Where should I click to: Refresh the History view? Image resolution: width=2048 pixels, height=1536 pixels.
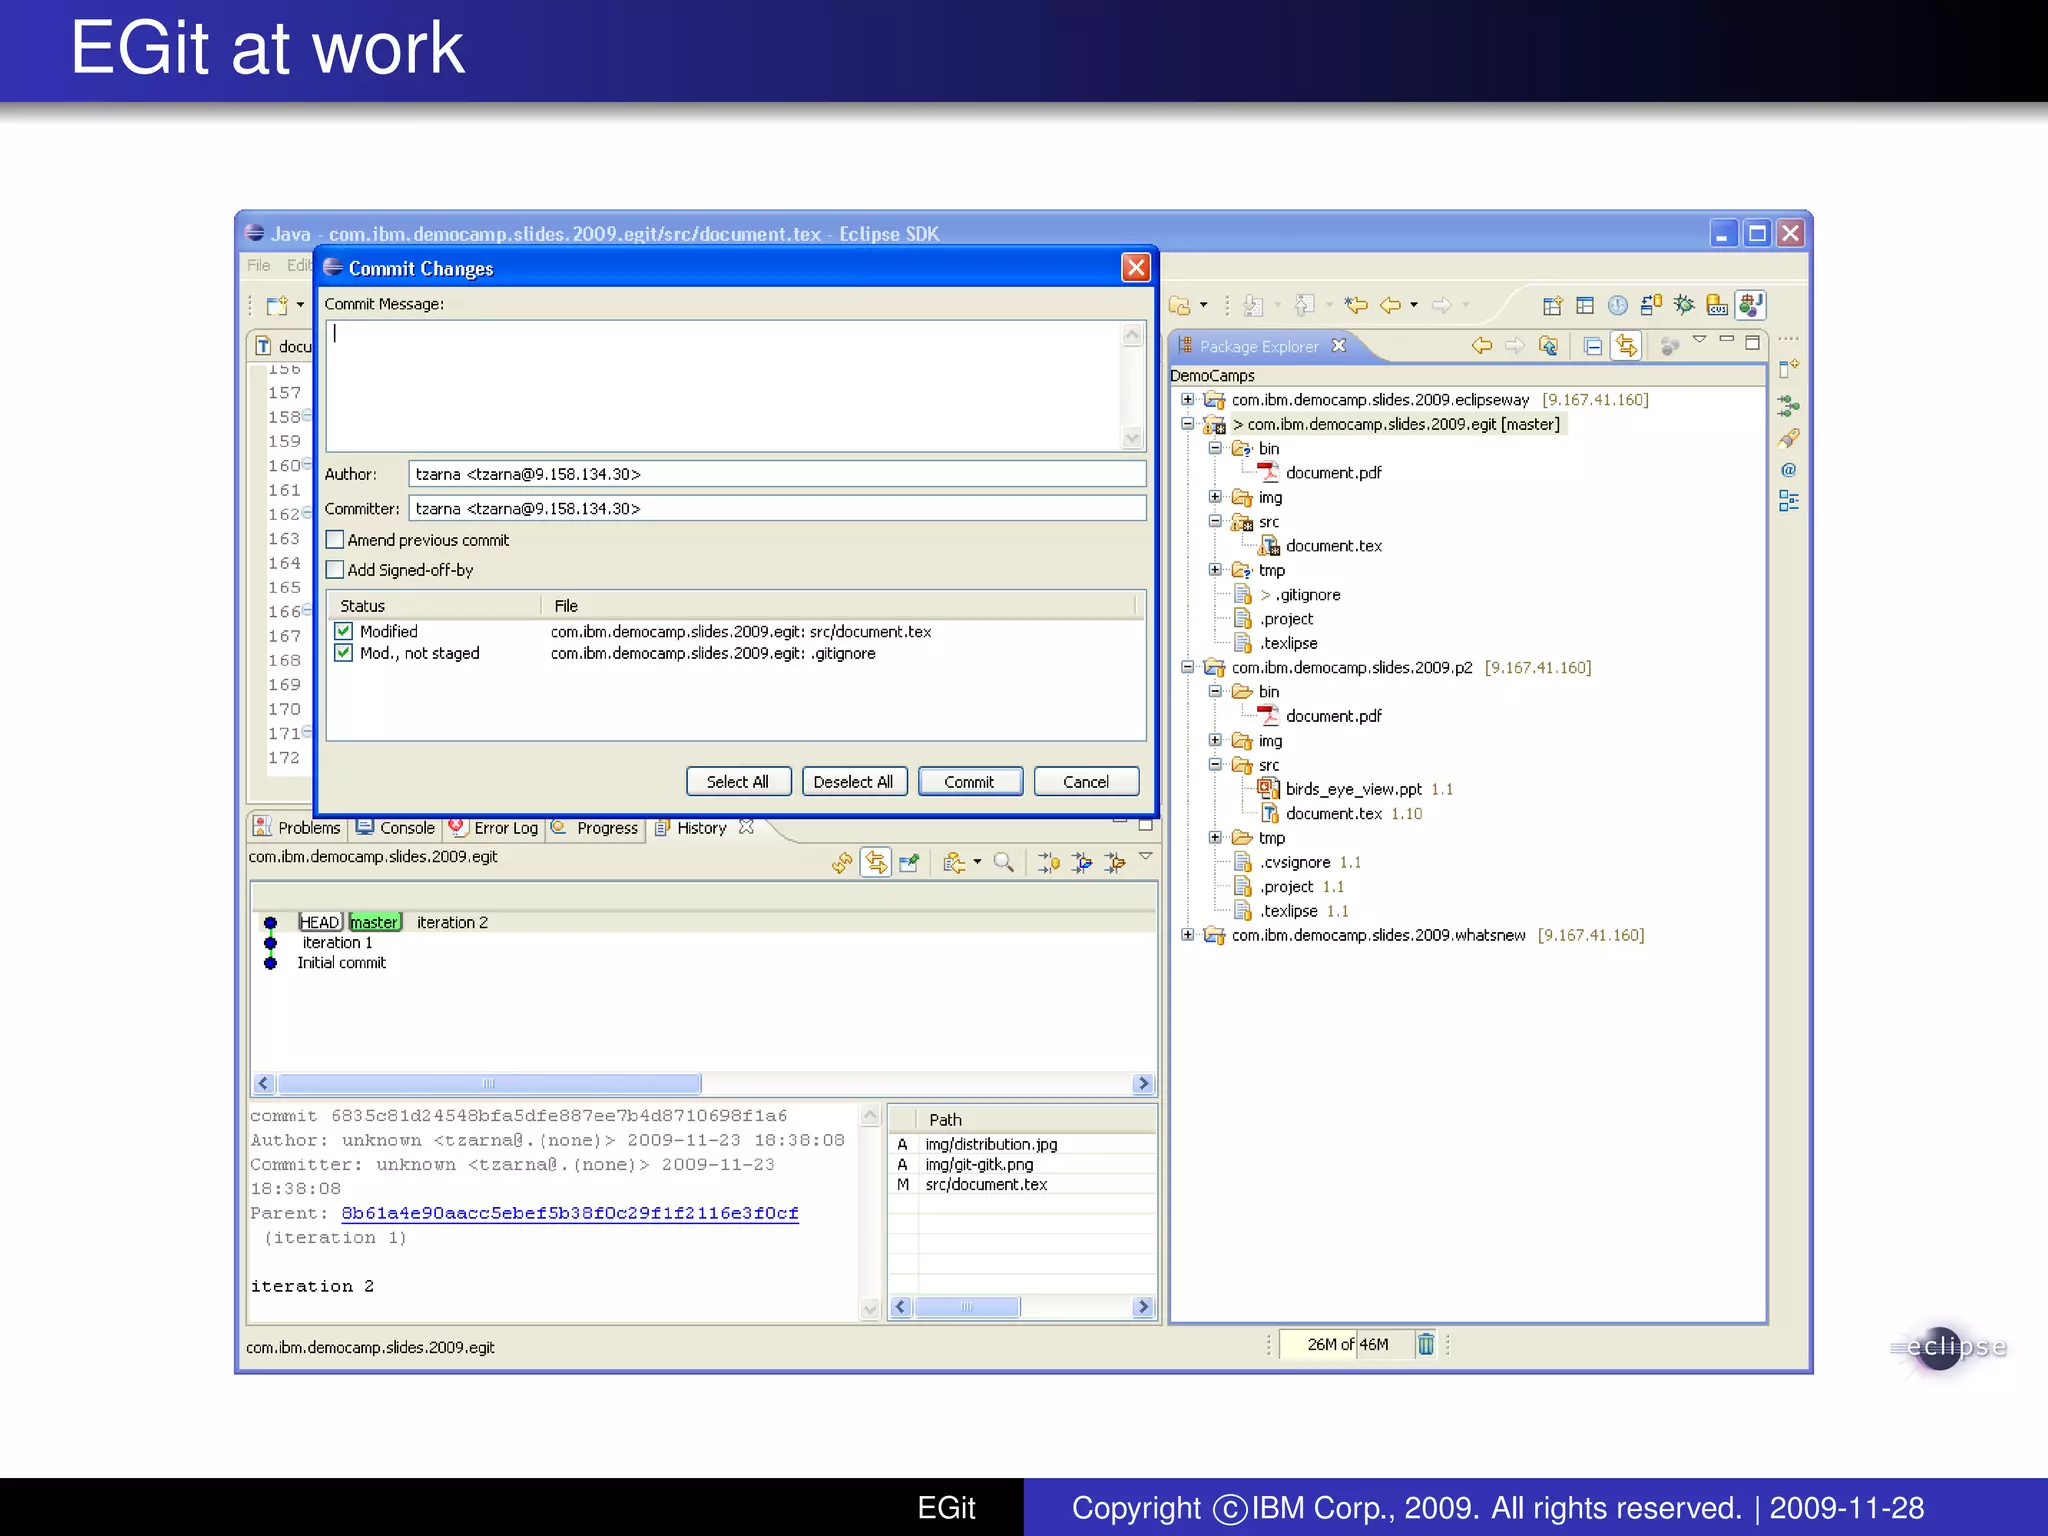pyautogui.click(x=842, y=862)
